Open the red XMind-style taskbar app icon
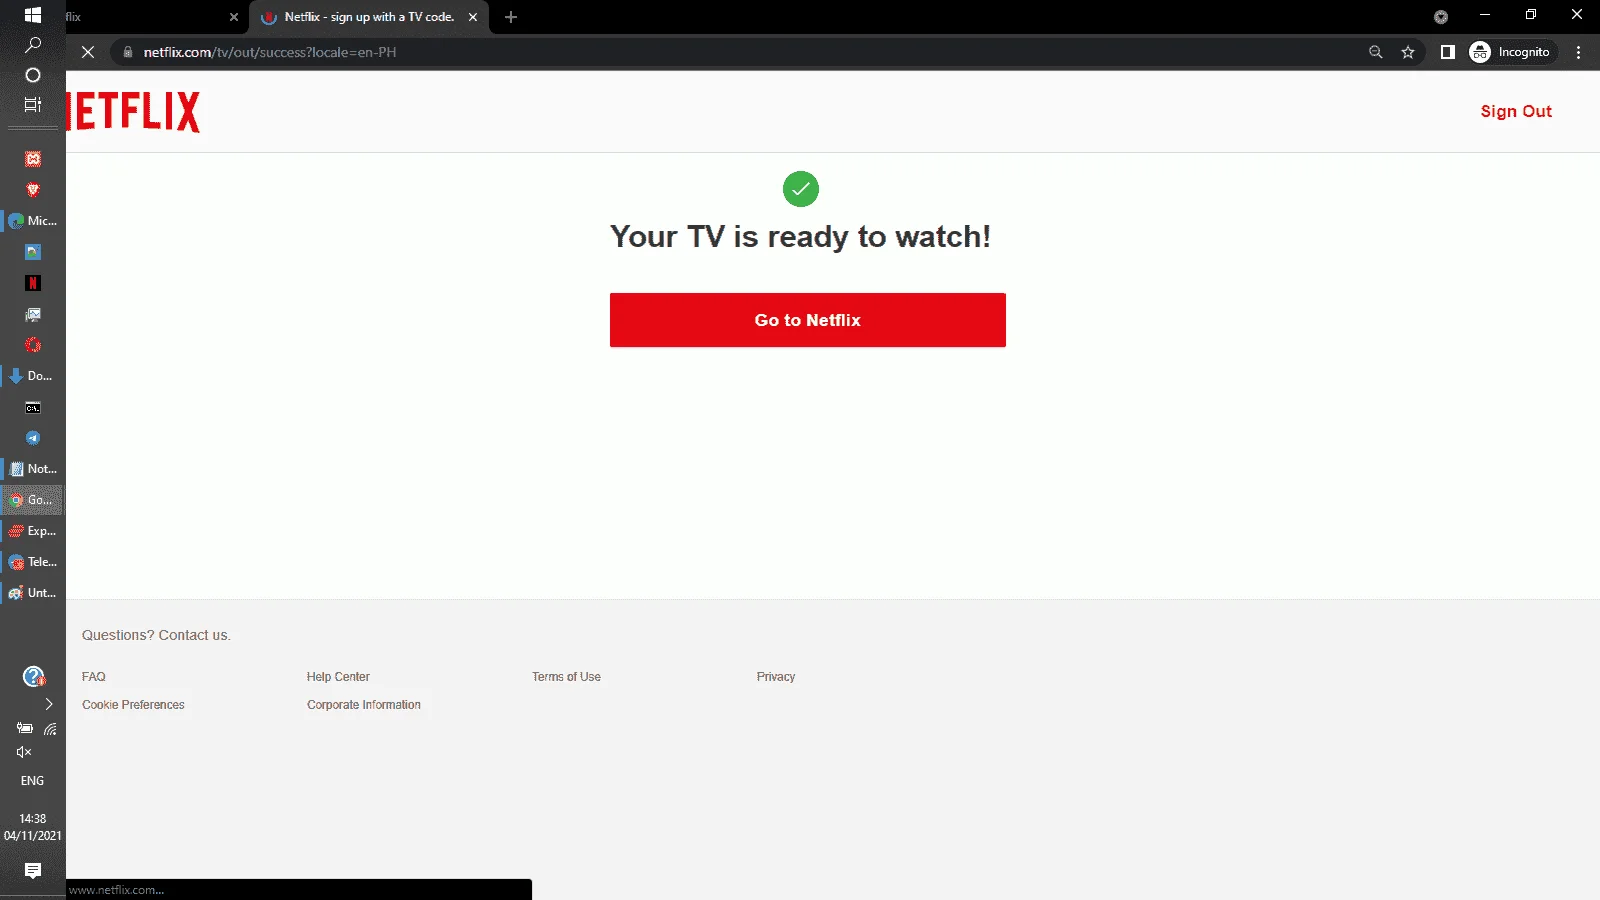This screenshot has height=900, width=1600. [x=32, y=159]
